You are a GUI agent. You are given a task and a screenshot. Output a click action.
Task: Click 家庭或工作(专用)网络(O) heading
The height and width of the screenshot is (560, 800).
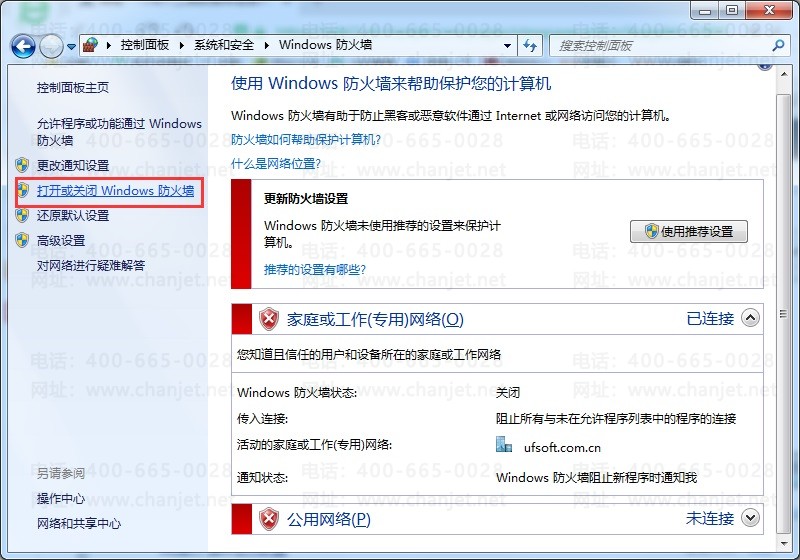(375, 319)
